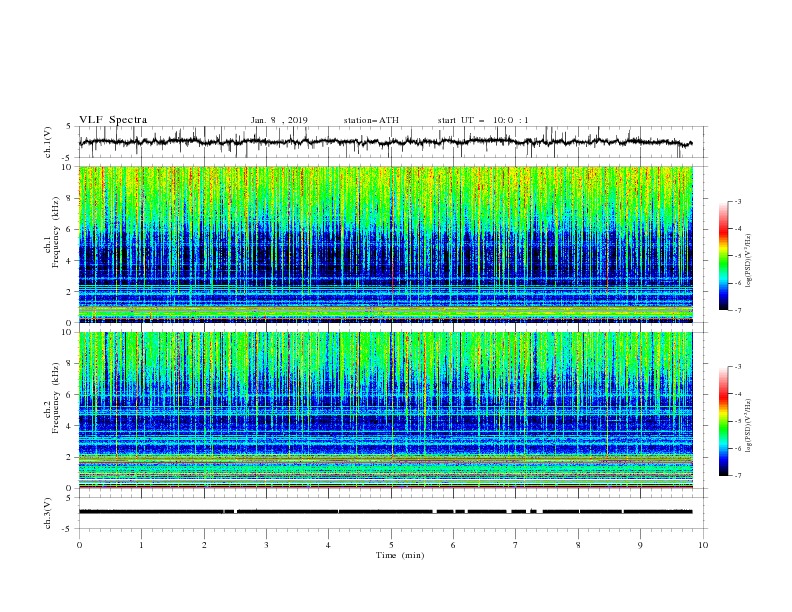Click the "ch.1(V)" waveform axis label

tap(48, 142)
